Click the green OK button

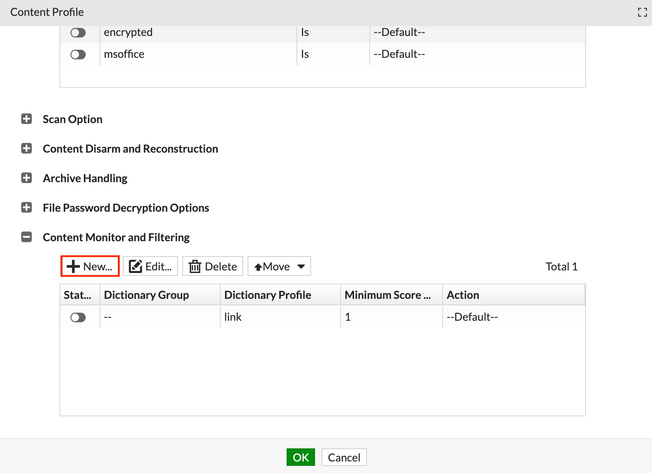(x=301, y=457)
